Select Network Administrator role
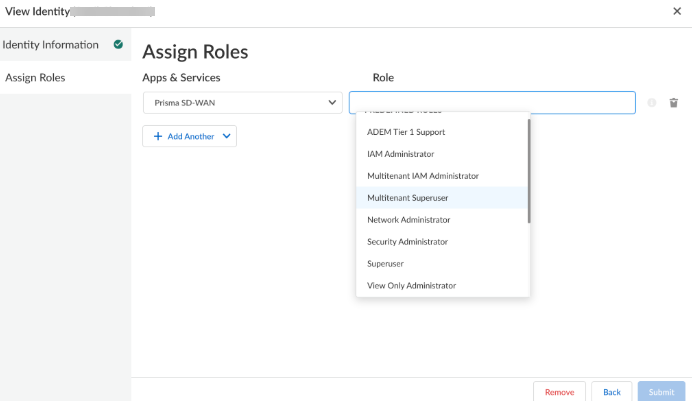Image resolution: width=692 pixels, height=401 pixels. tap(409, 220)
